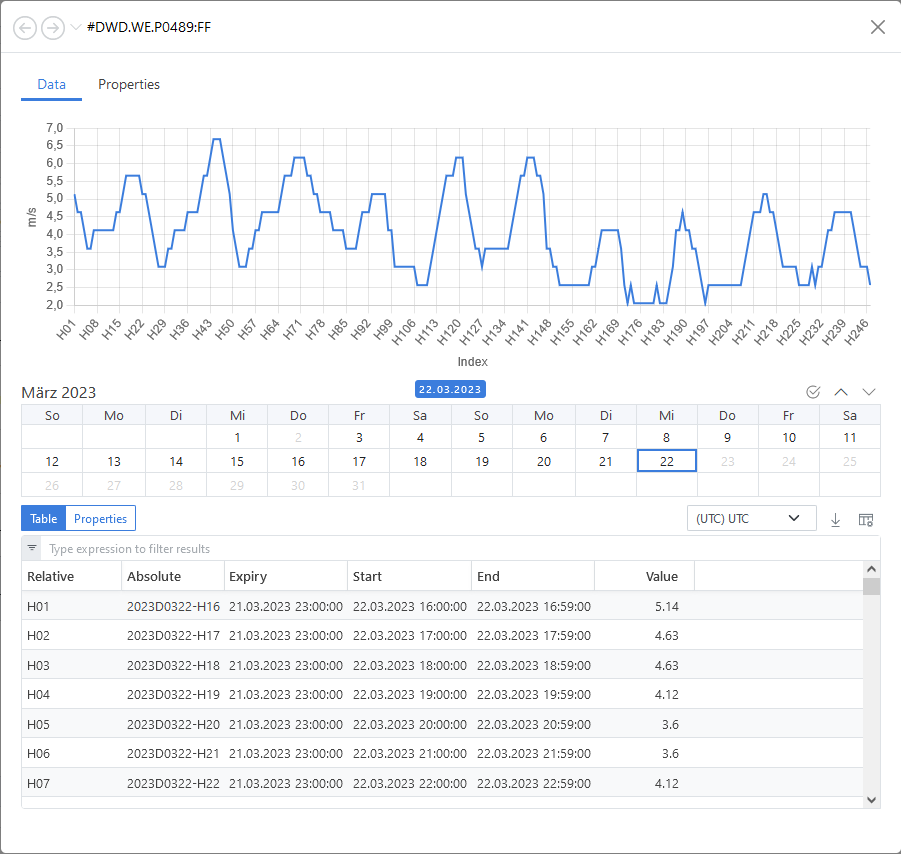Image resolution: width=901 pixels, height=854 pixels.
Task: Open table column settings icon
Action: (x=866, y=519)
